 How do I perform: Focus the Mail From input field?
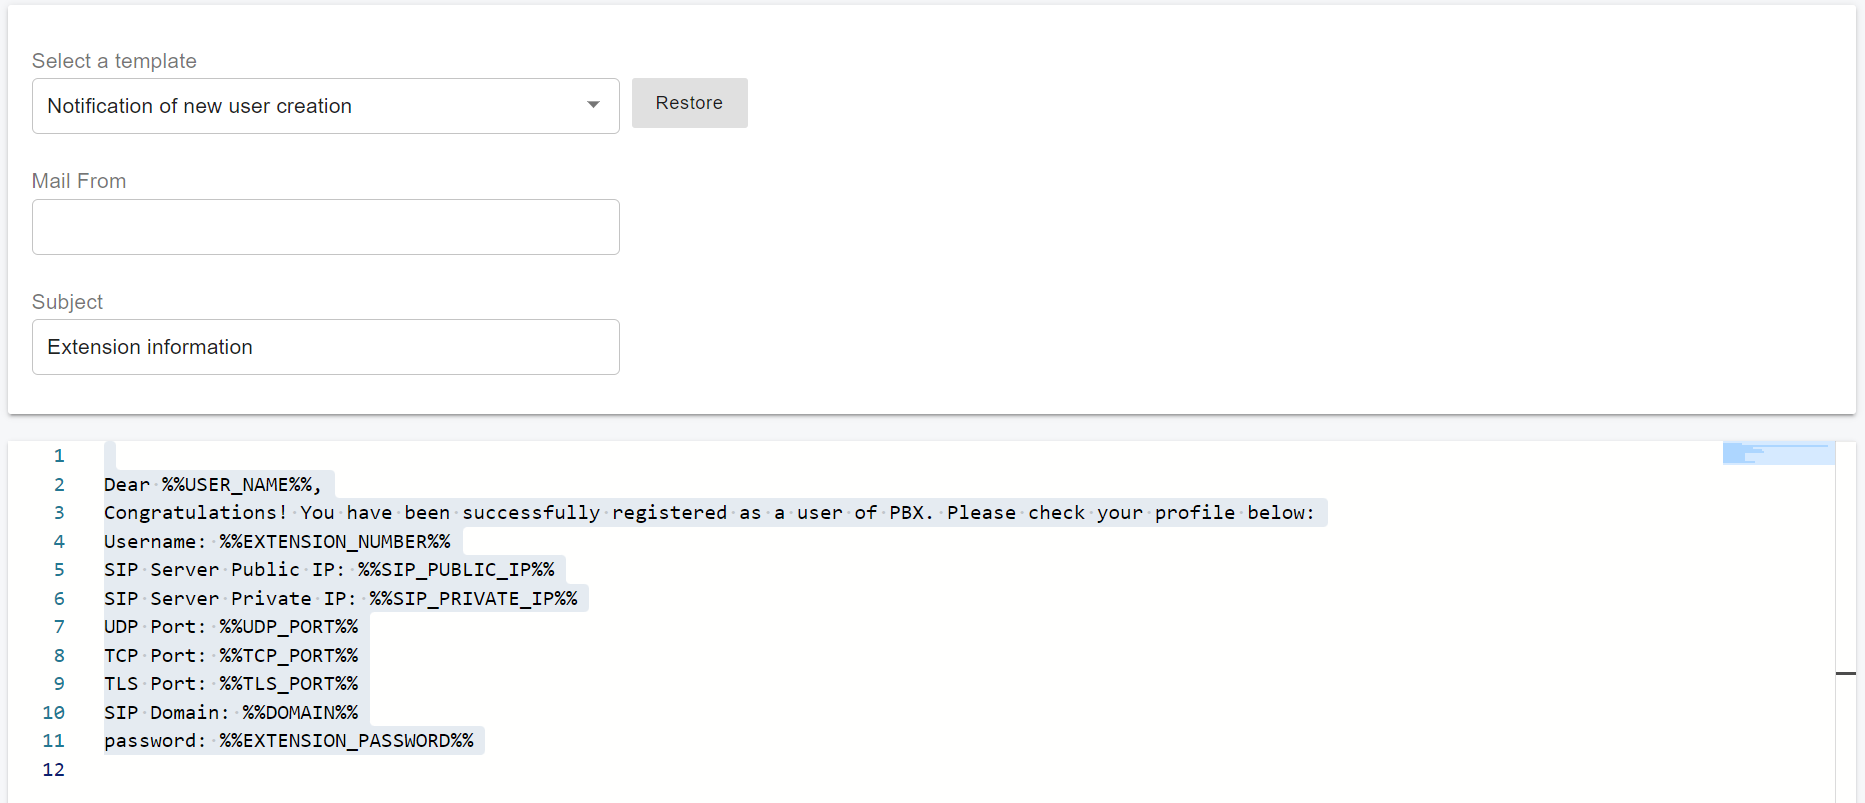[325, 227]
